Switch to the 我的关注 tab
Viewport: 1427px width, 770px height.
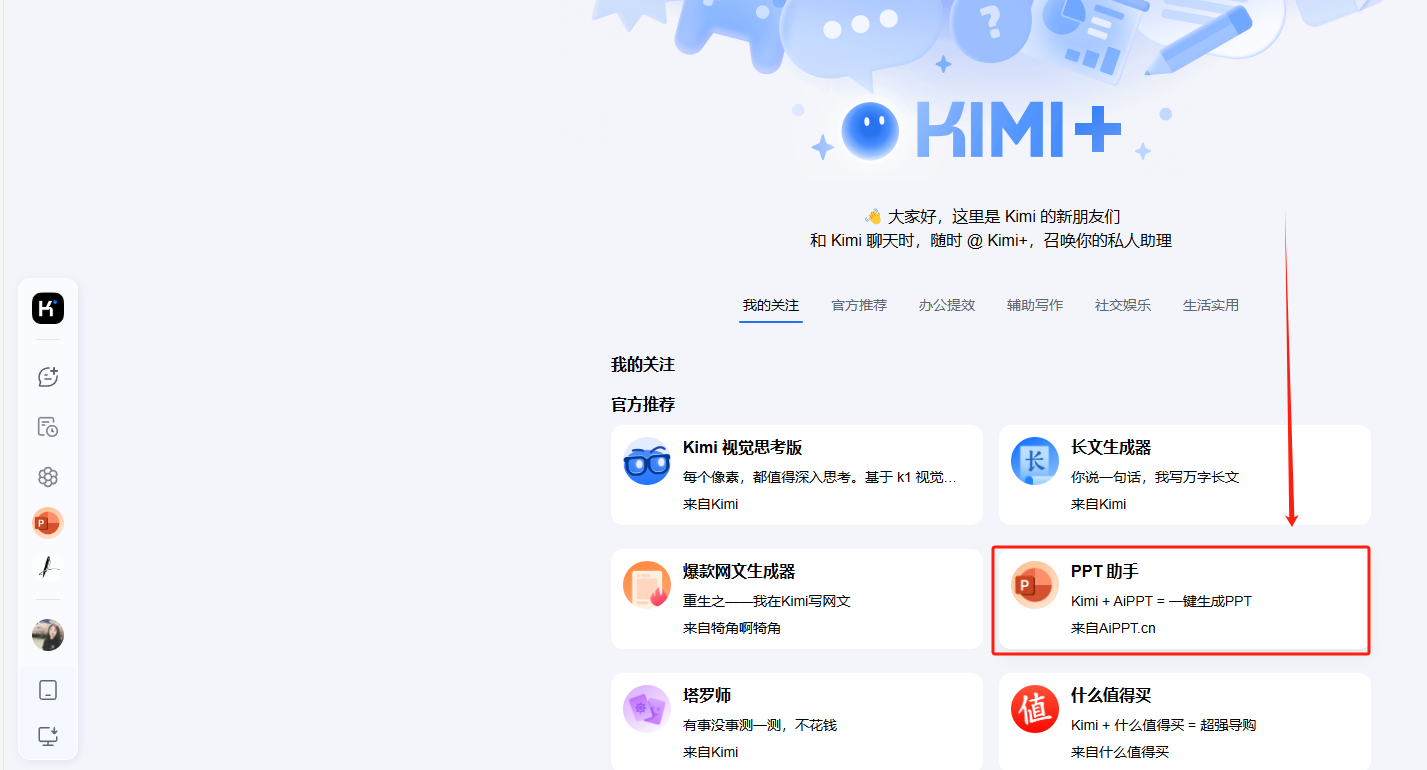[770, 305]
